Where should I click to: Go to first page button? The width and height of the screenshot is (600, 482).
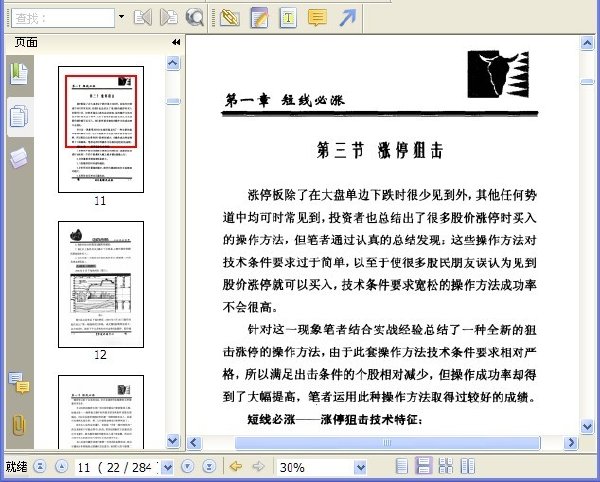tap(40, 466)
